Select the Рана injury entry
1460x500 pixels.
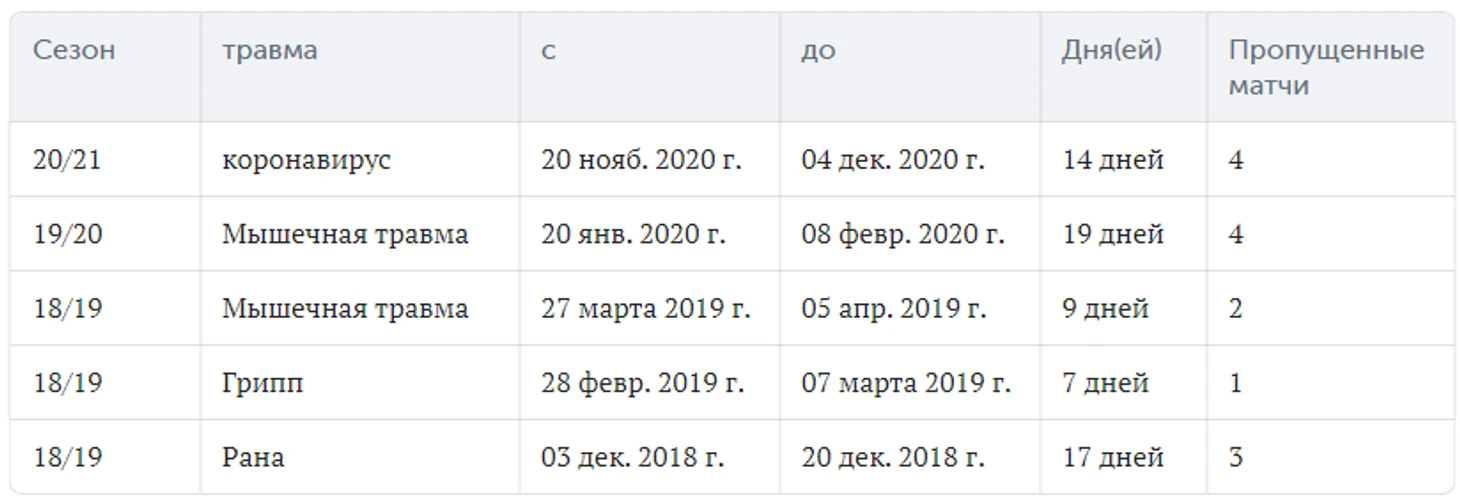(x=253, y=457)
